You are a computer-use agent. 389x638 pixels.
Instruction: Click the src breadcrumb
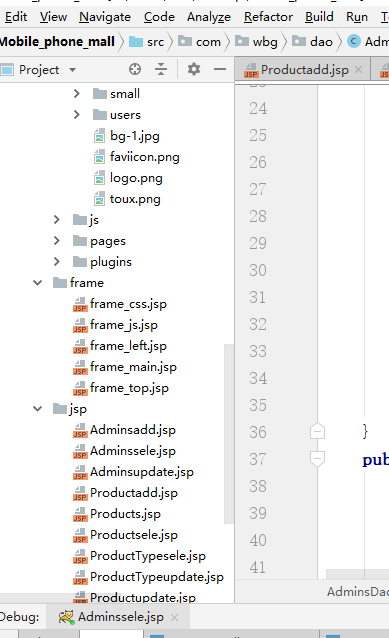(x=147, y=42)
